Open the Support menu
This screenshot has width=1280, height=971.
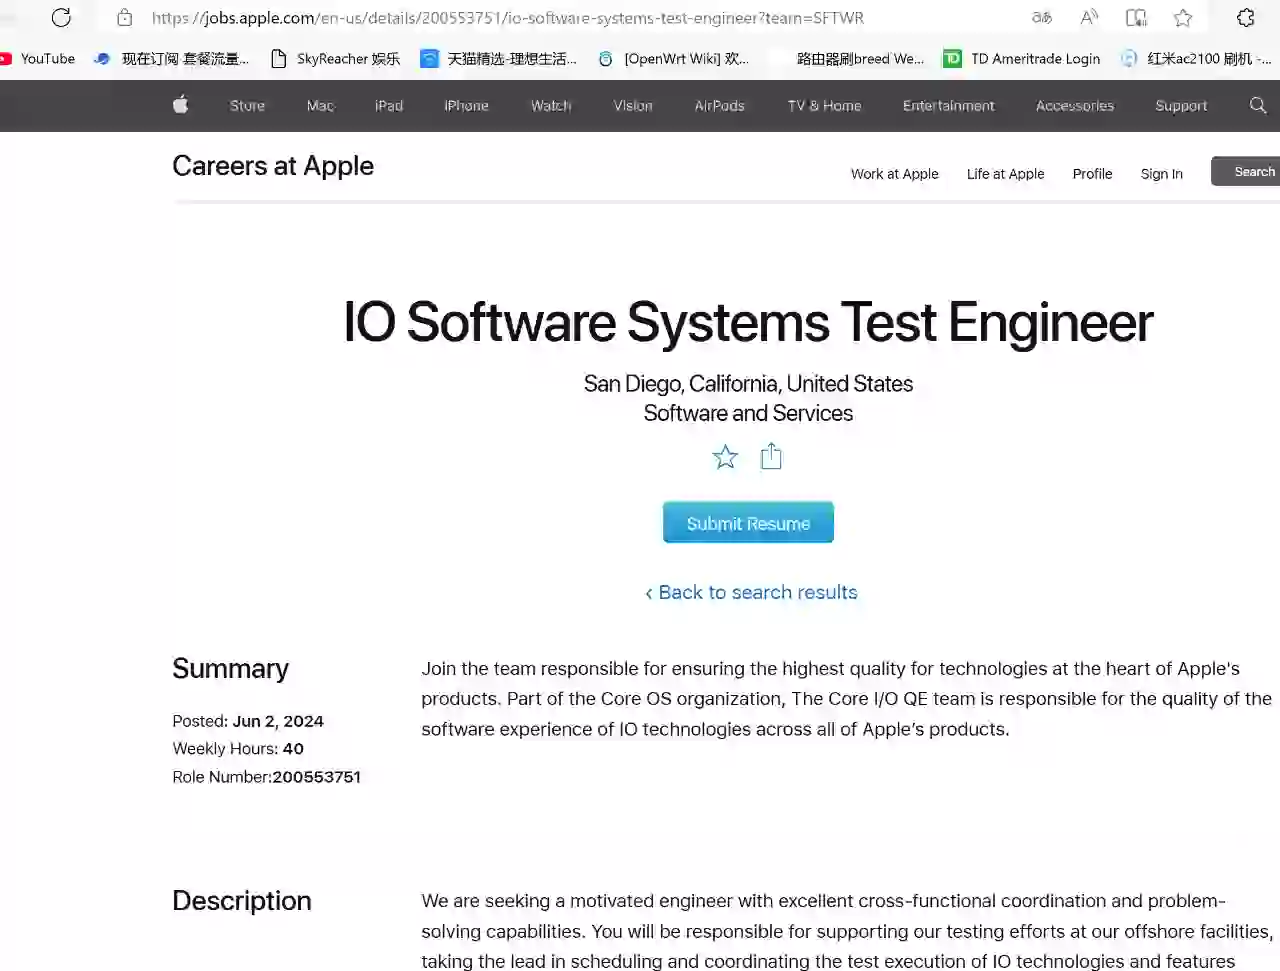click(1181, 105)
